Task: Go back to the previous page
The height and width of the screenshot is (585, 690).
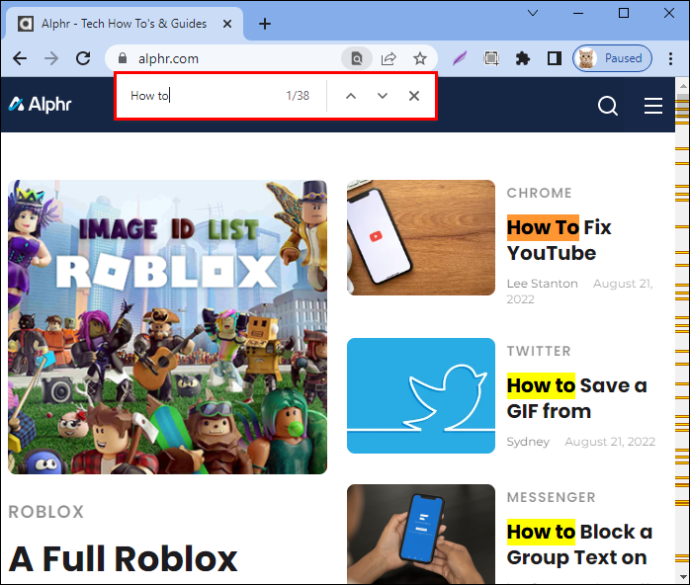Action: point(20,58)
